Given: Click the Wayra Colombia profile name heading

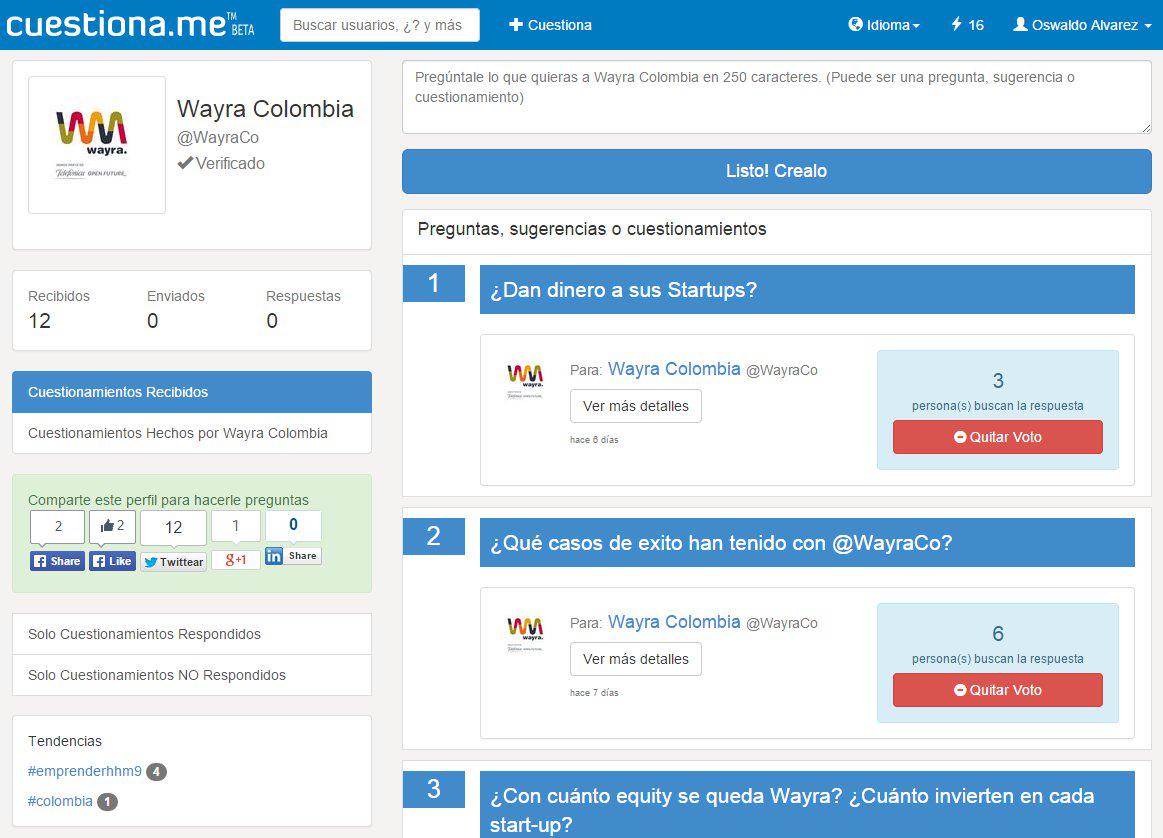Looking at the screenshot, I should click(x=265, y=109).
